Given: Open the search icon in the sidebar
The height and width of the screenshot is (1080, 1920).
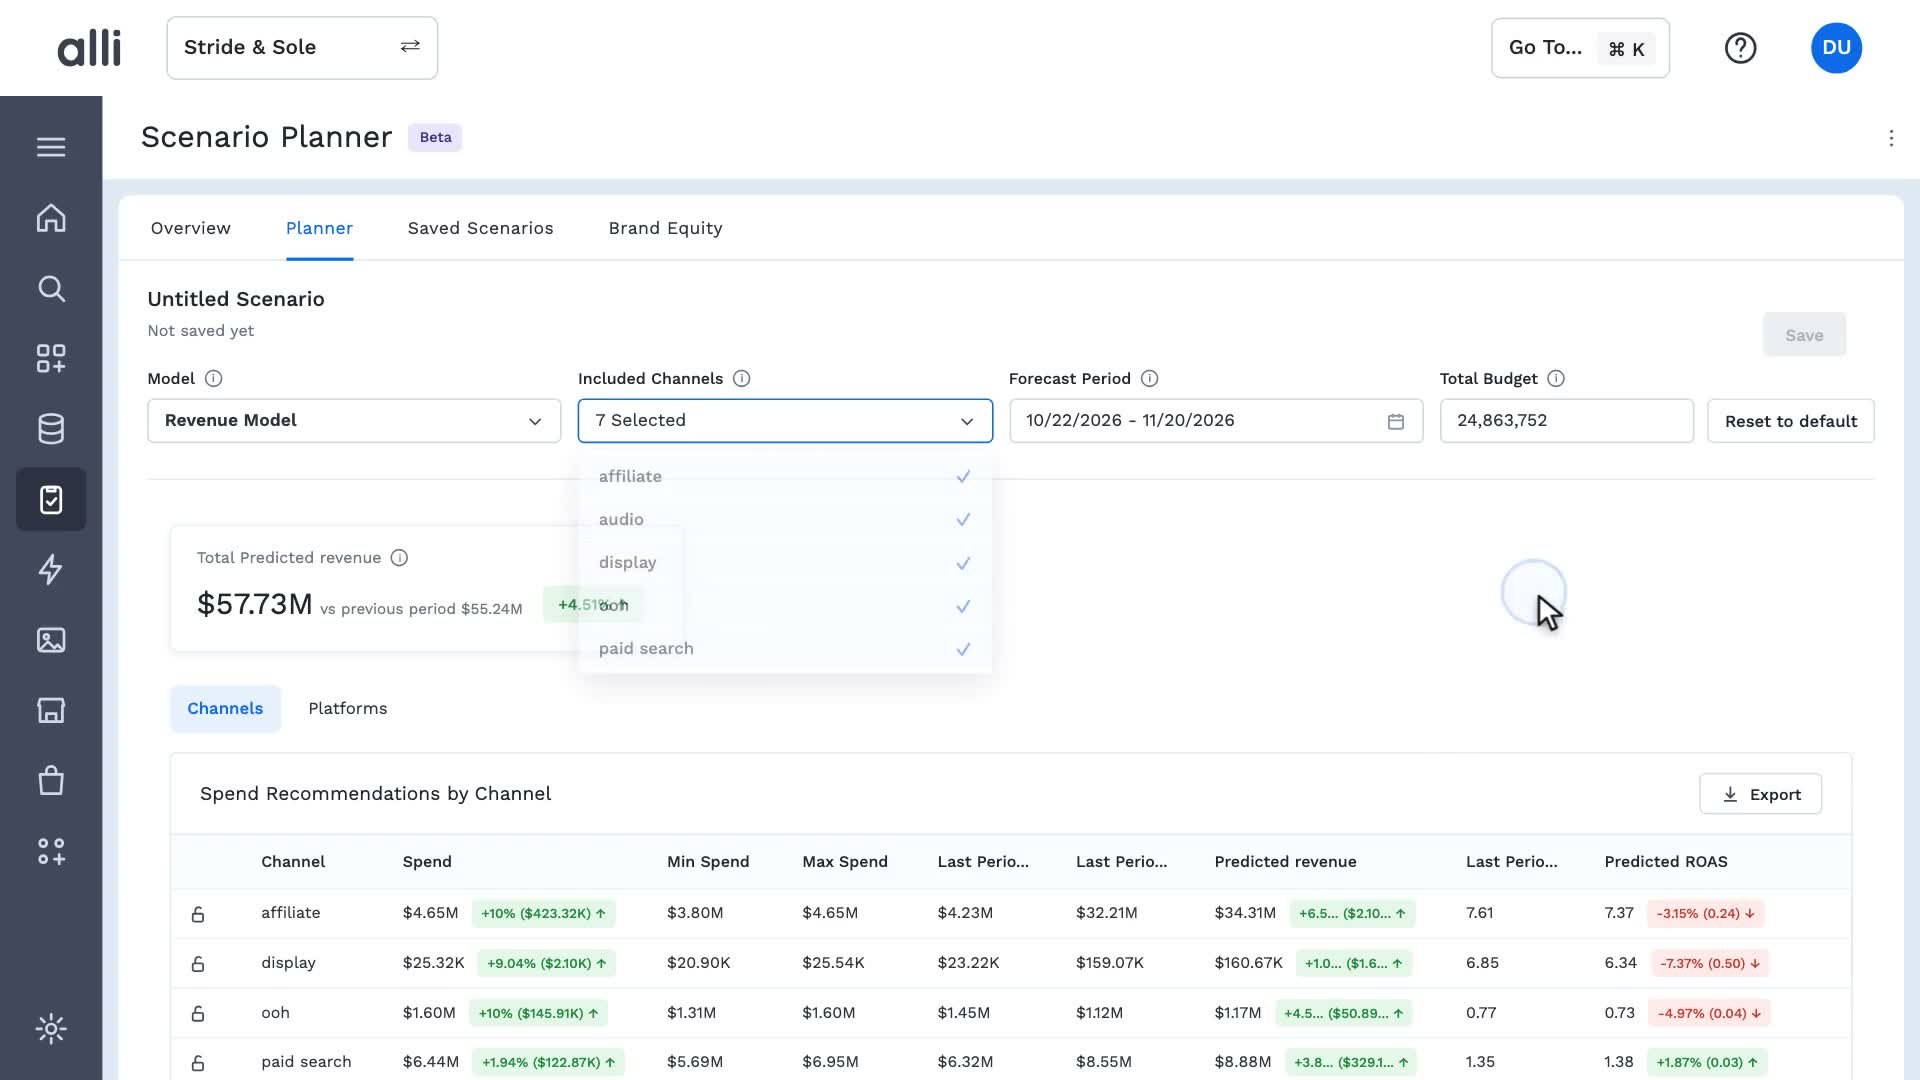Looking at the screenshot, I should (51, 289).
